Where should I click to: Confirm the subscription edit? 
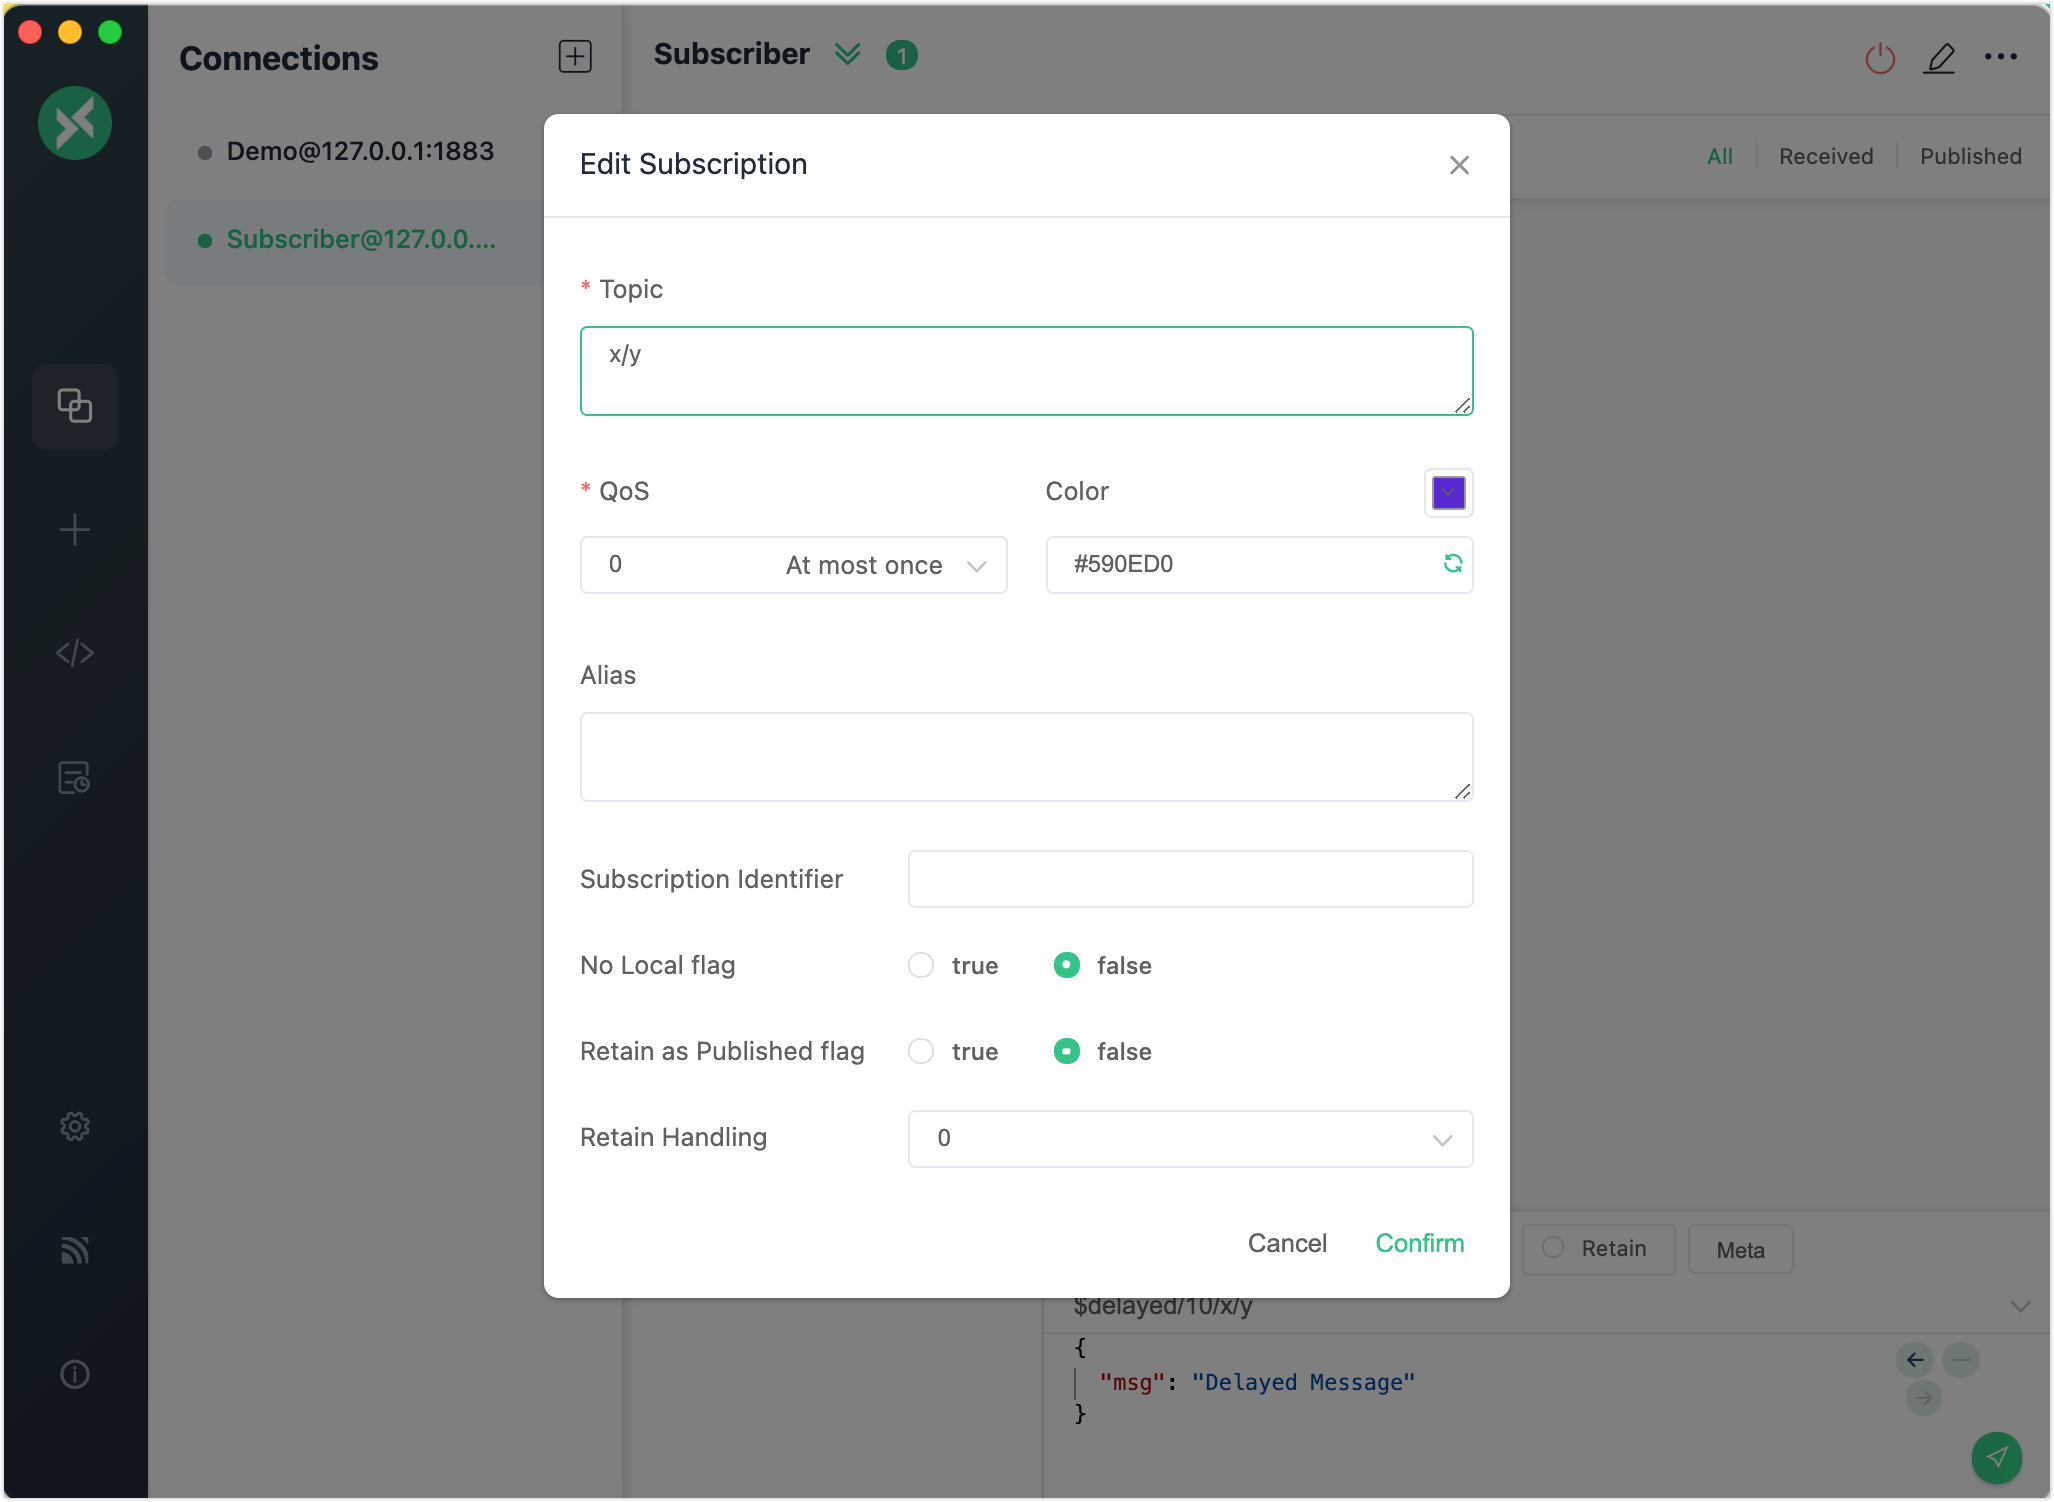coord(1419,1243)
